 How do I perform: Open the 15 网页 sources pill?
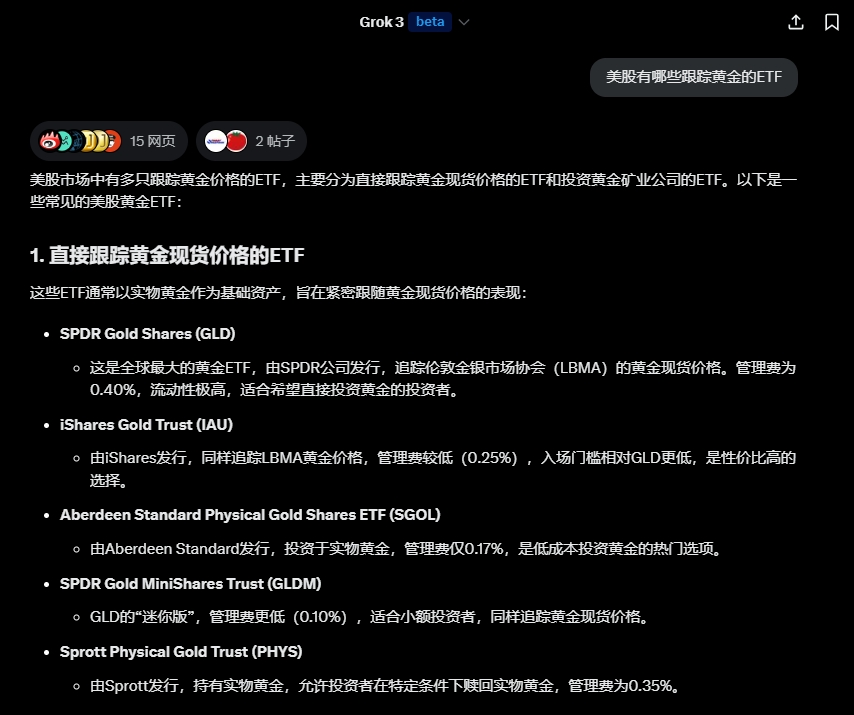[109, 141]
